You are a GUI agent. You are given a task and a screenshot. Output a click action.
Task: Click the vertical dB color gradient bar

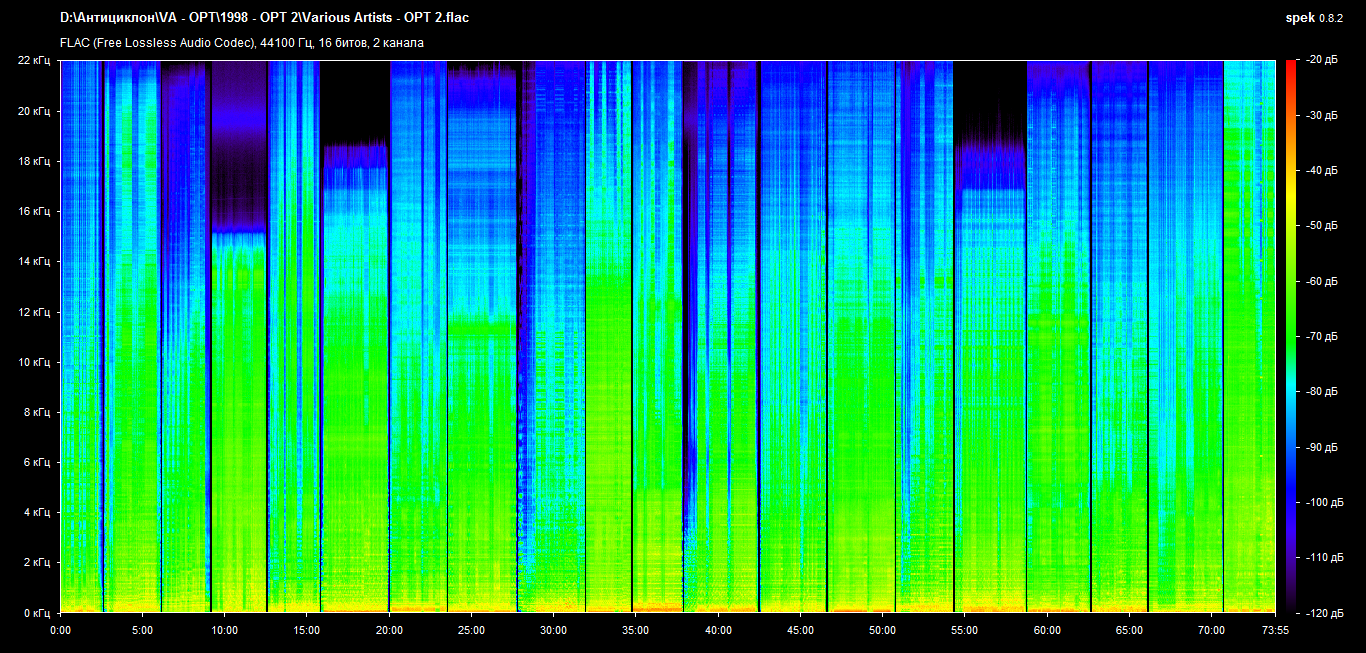[1290, 336]
